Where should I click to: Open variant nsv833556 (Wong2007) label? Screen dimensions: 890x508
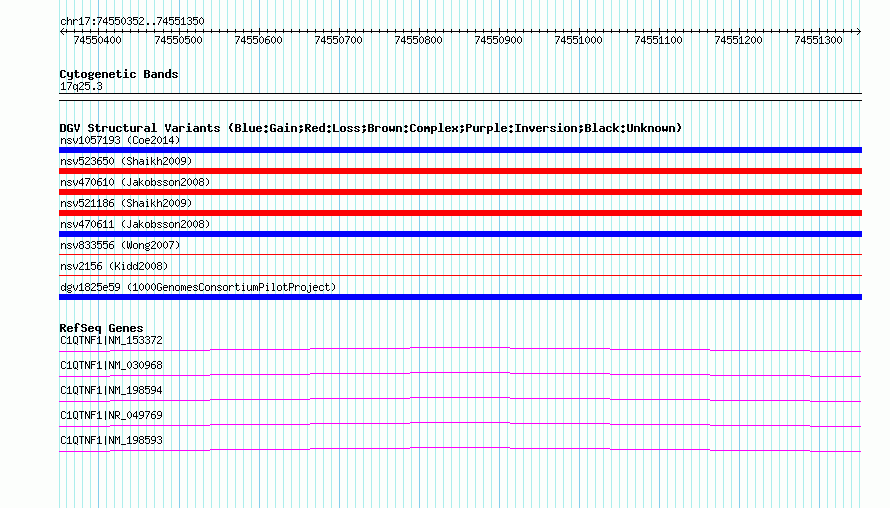pyautogui.click(x=120, y=245)
